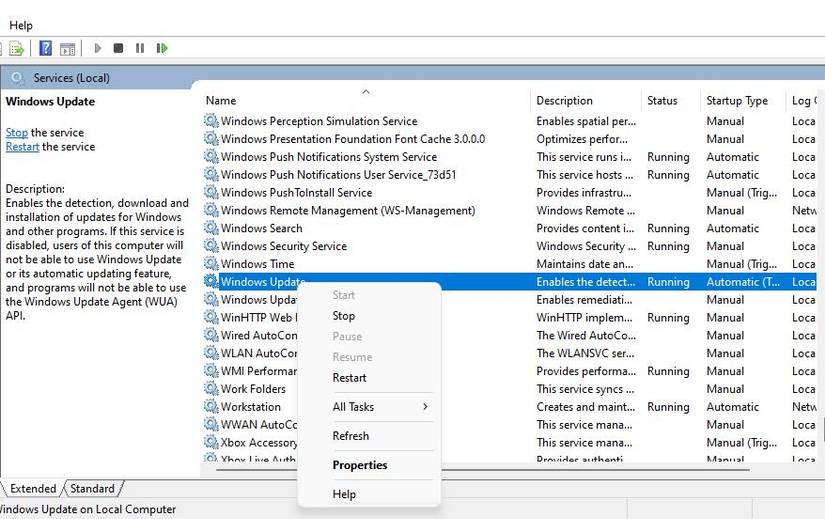
Task: Click 'Enables spatial per...' description cell
Action: pyautogui.click(x=586, y=121)
